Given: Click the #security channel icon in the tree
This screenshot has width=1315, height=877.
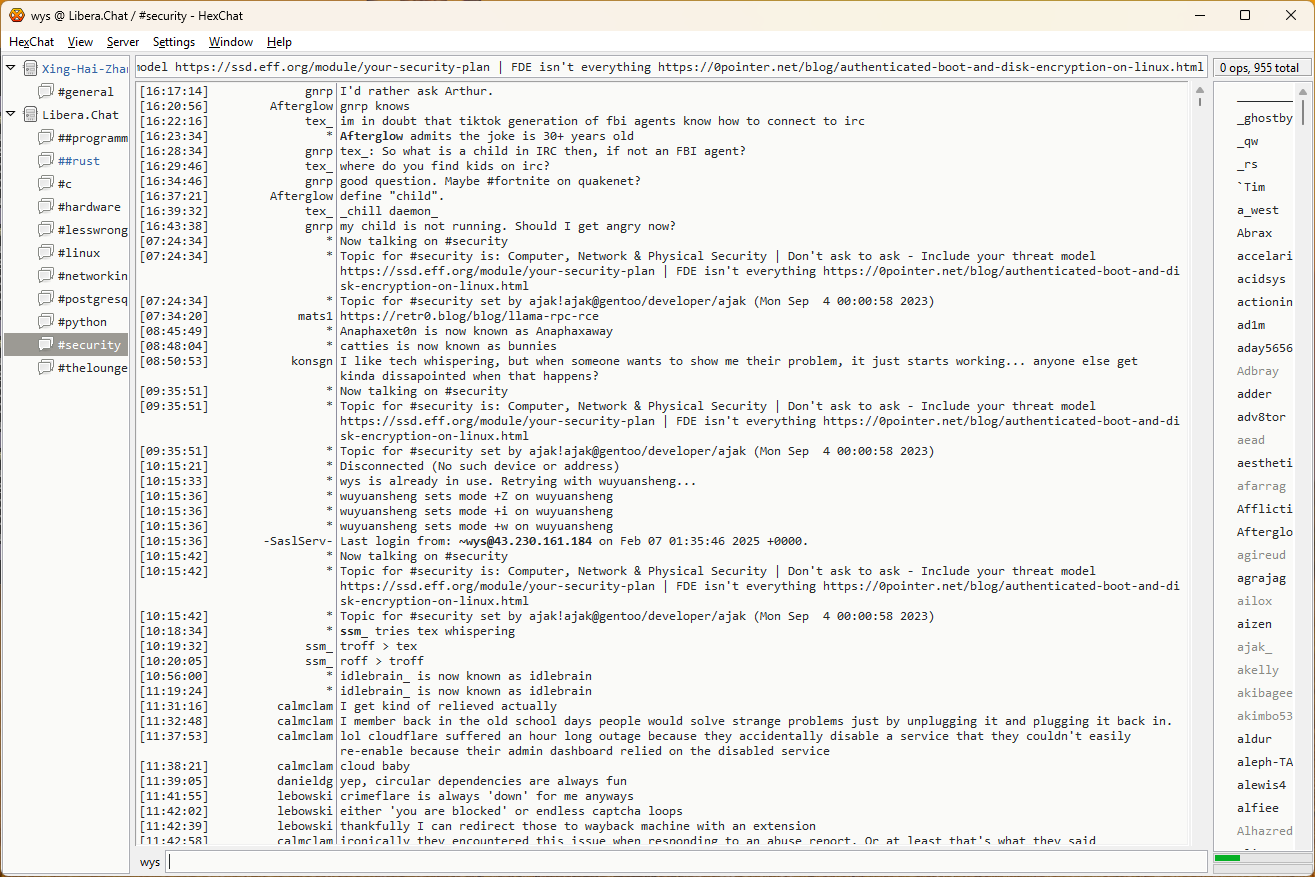Looking at the screenshot, I should (45, 345).
